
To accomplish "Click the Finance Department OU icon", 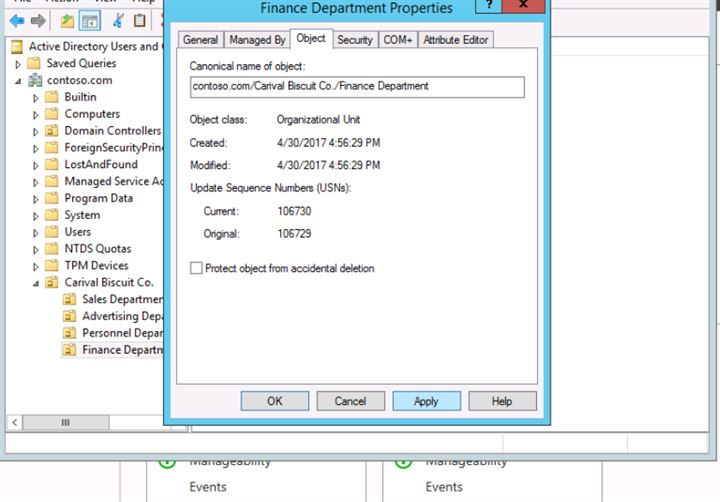I will [x=69, y=350].
